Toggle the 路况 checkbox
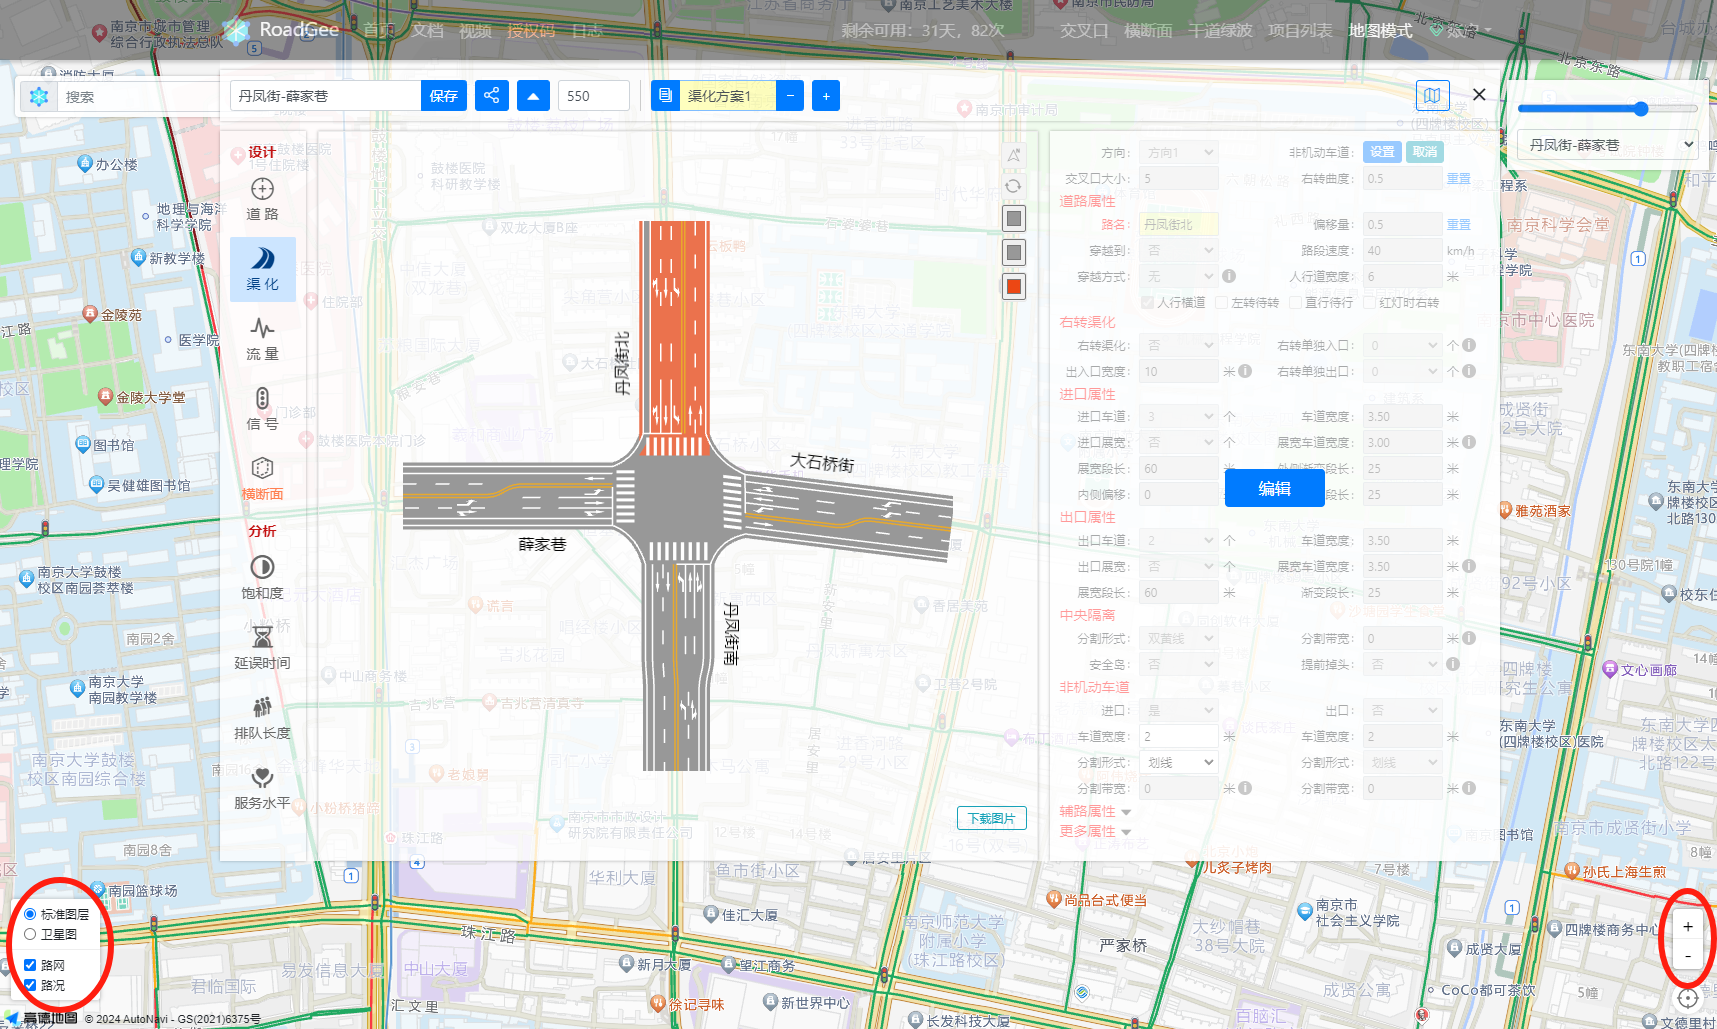The image size is (1717, 1029). (30, 985)
